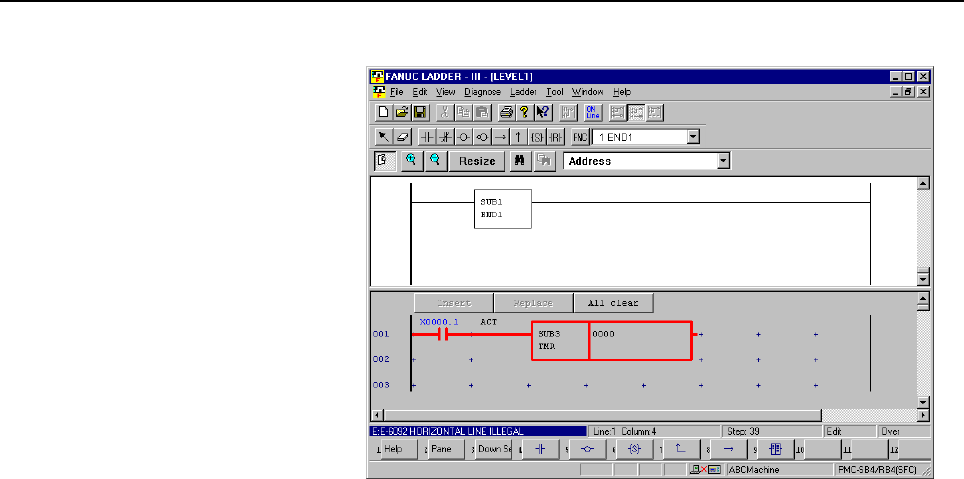
Task: Select the eraser tool
Action: click(x=402, y=137)
